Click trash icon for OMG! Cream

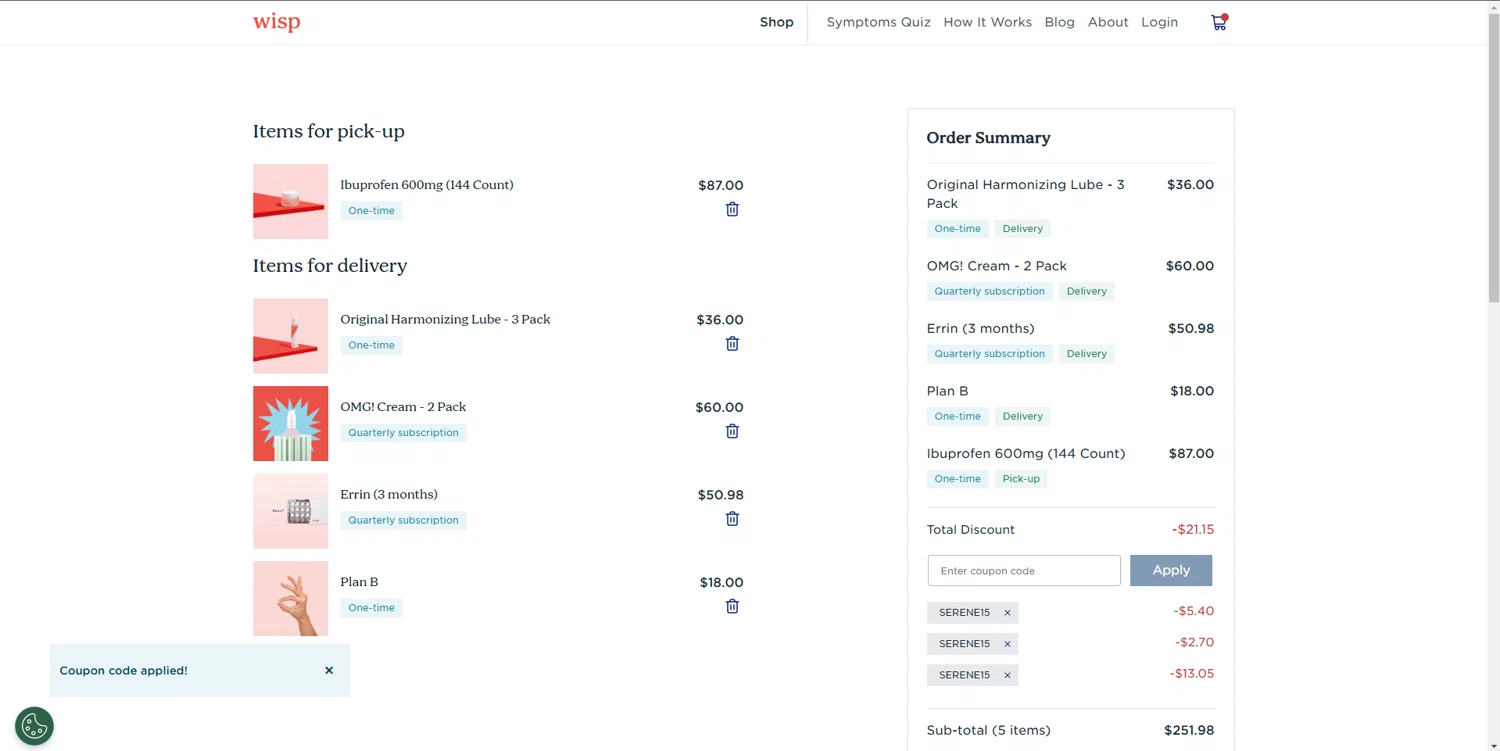point(732,431)
